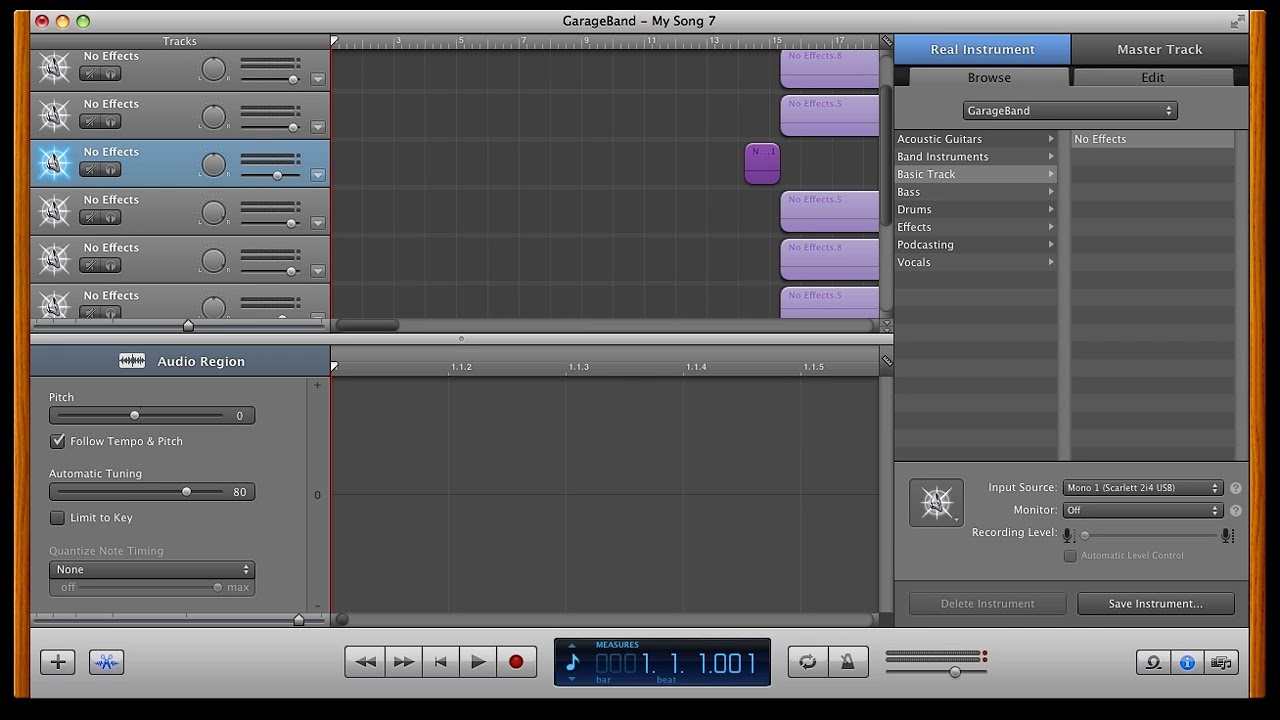Click the Automatic Tuning slider

(138, 492)
